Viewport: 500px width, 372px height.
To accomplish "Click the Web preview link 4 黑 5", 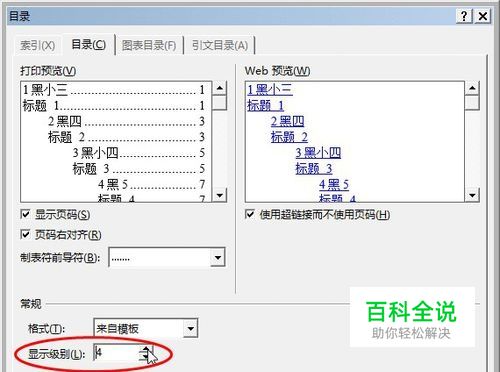I will pyautogui.click(x=334, y=184).
